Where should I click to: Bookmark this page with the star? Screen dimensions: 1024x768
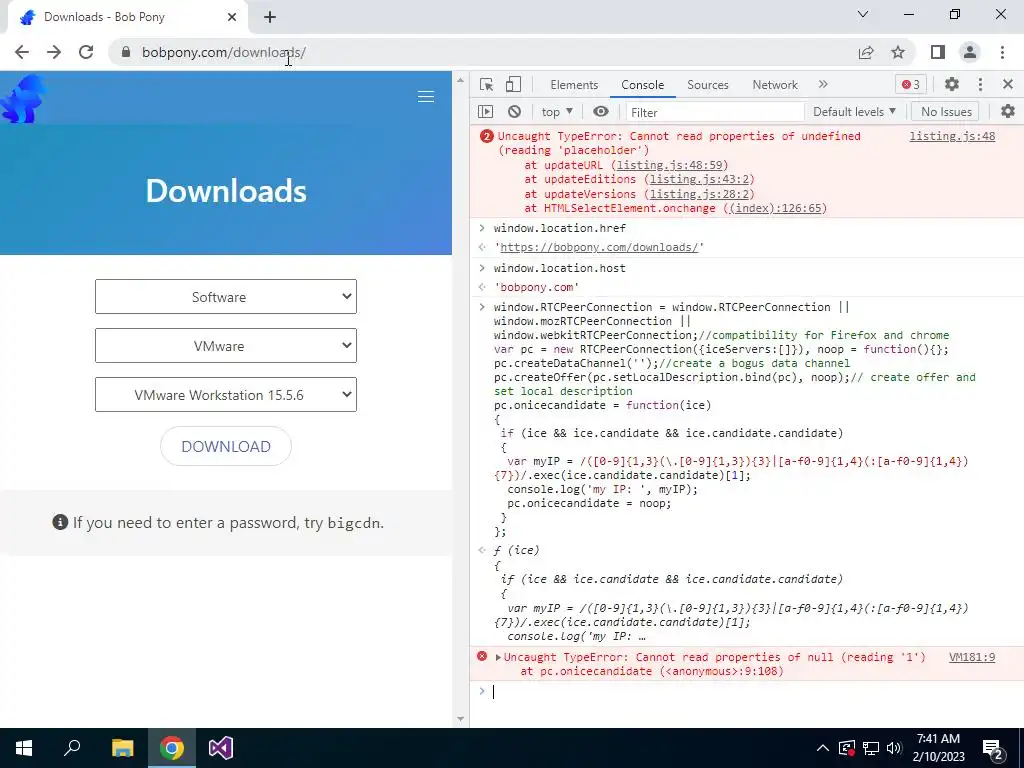pos(898,52)
